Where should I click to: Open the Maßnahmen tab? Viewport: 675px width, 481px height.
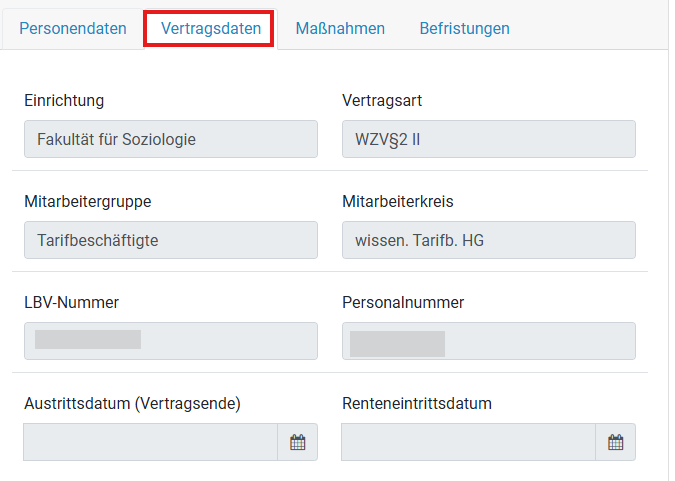click(340, 29)
